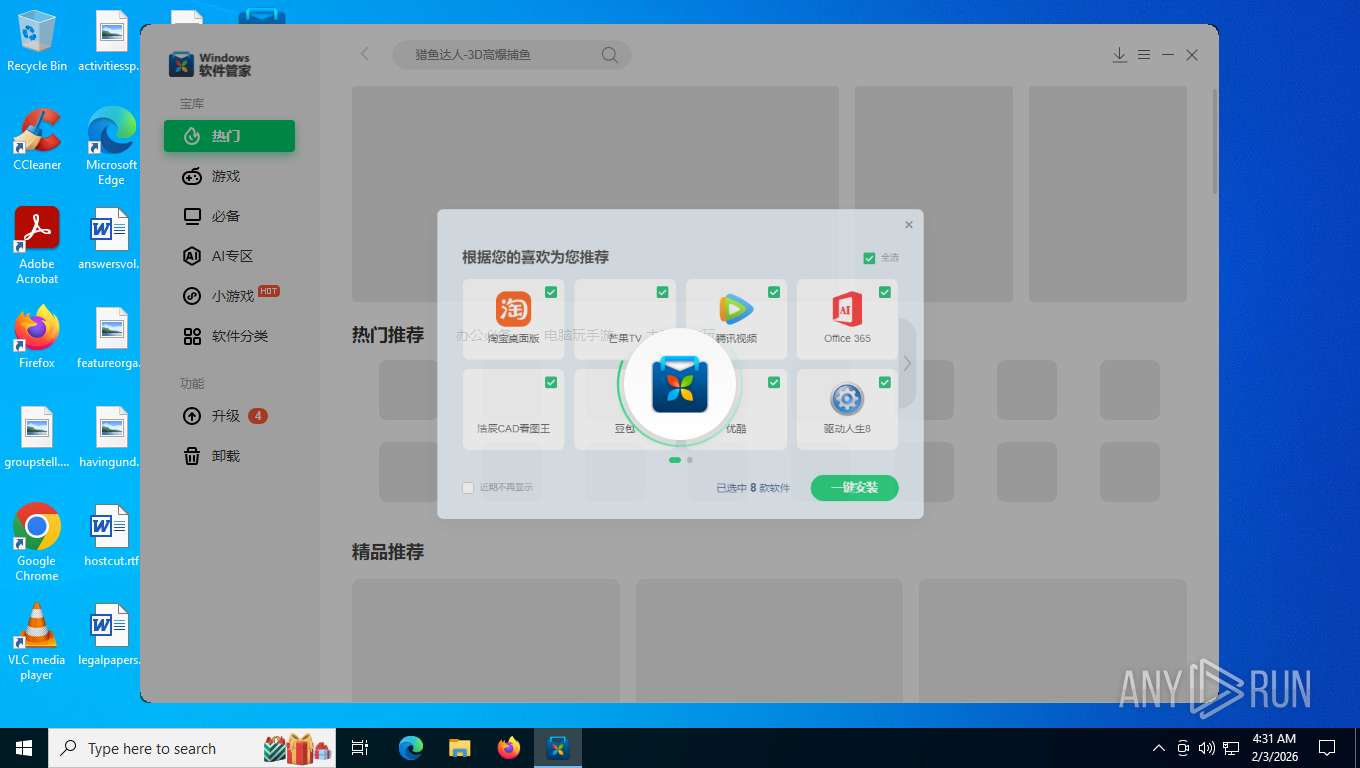The height and width of the screenshot is (768, 1360).
Task: Open the Google Chrome desktop shortcut
Action: [x=37, y=542]
